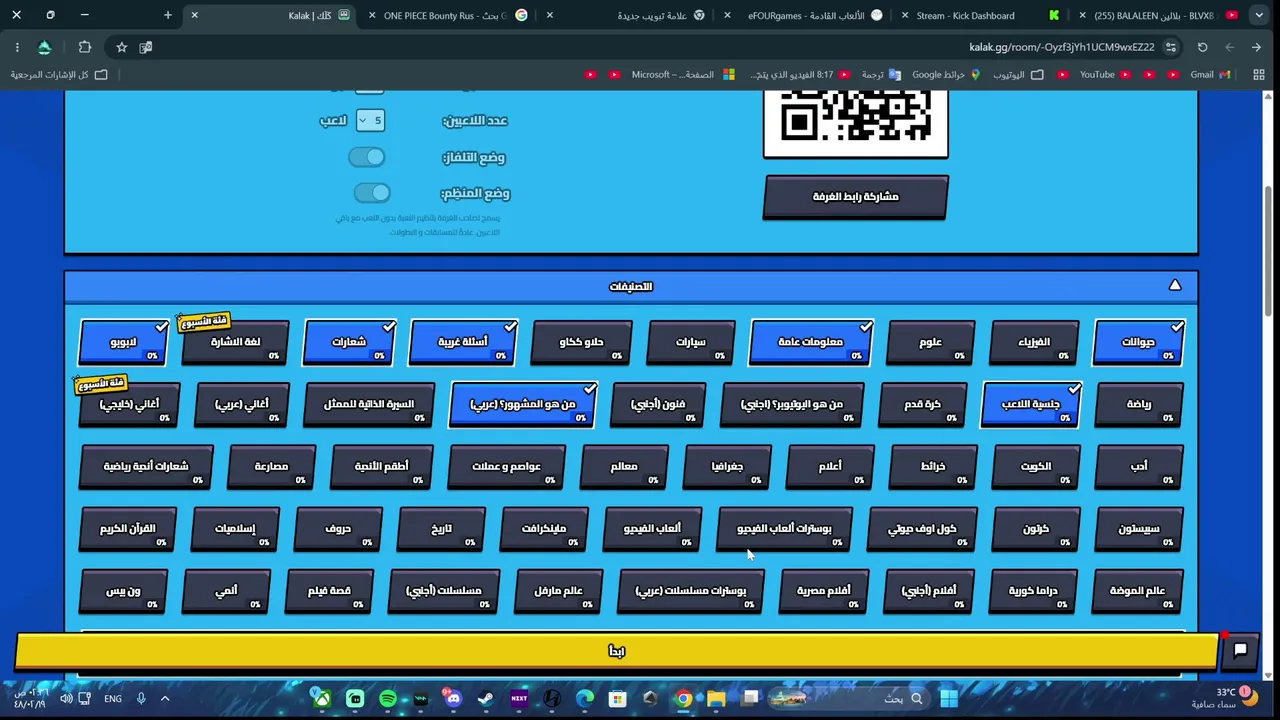Open site information icon in address bar

1171,47
